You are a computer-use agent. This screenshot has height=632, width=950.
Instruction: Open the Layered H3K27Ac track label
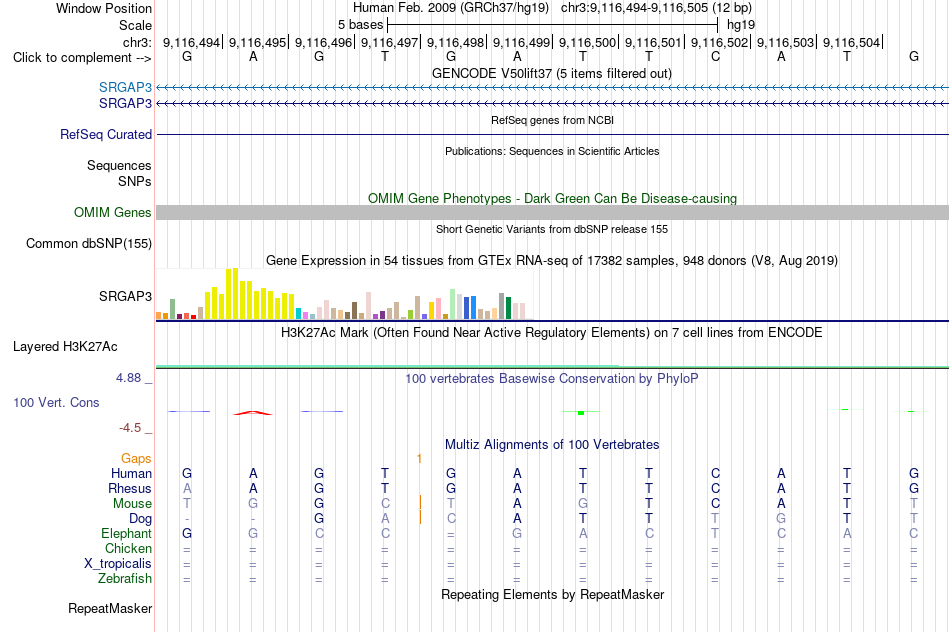pyautogui.click(x=65, y=347)
